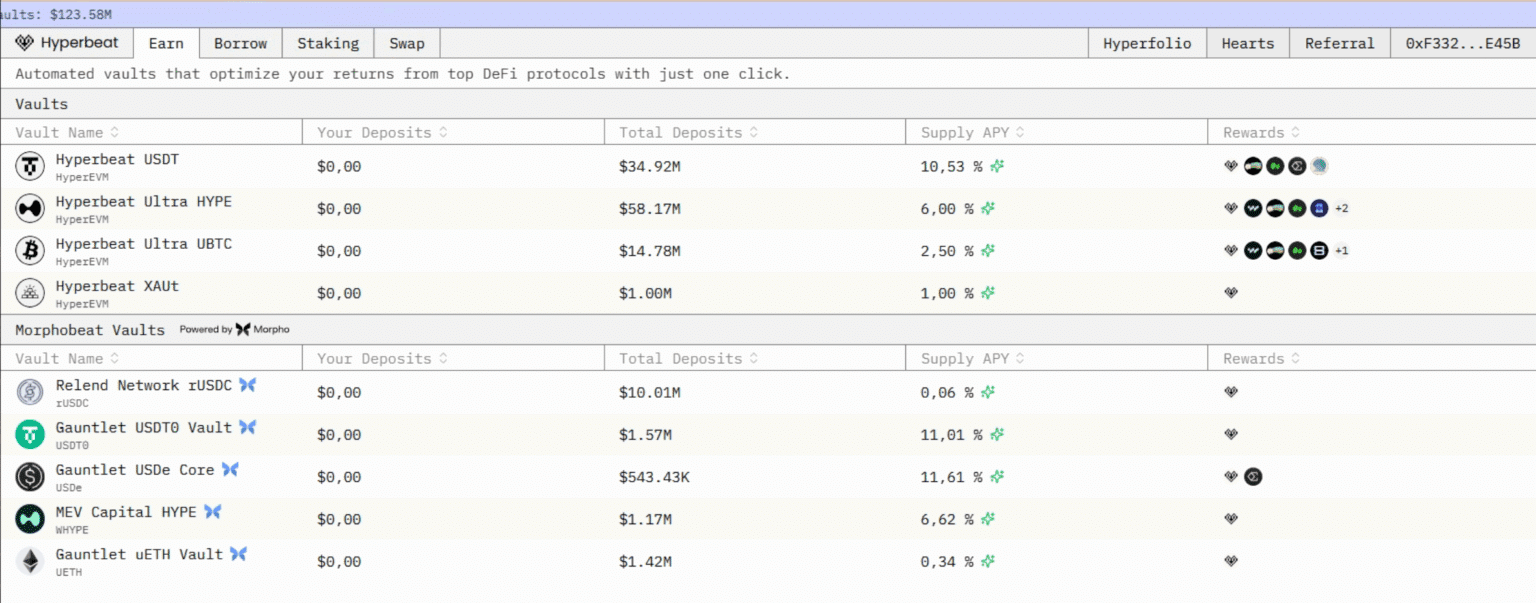Switch to the Borrow tab
Image resolution: width=1536 pixels, height=603 pixels.
(241, 43)
